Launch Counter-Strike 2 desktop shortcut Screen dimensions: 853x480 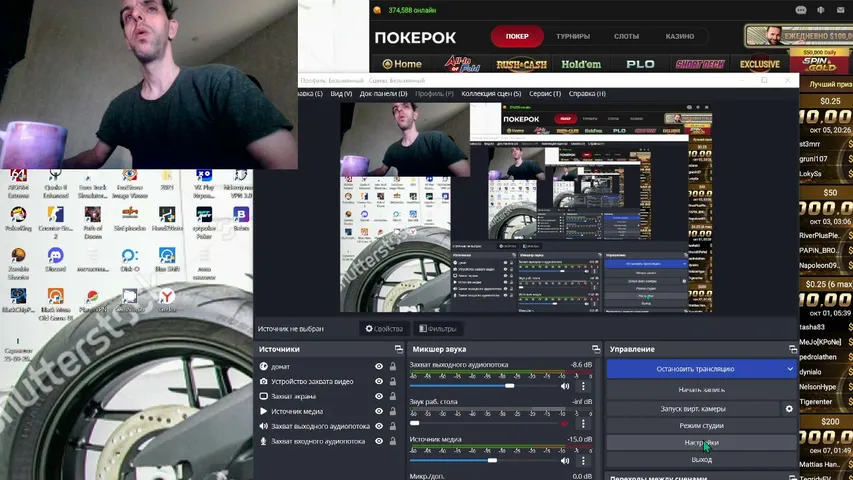pos(55,222)
